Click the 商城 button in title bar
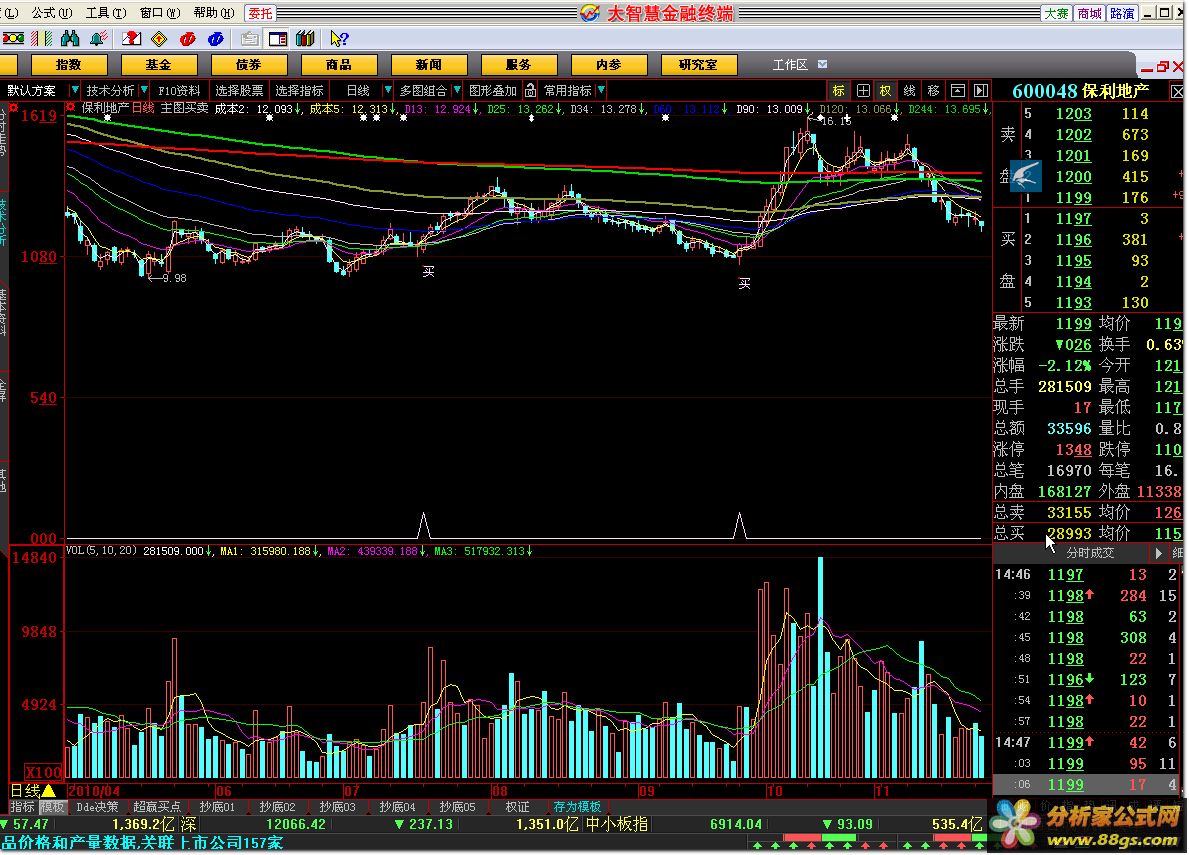Viewport: 1189px width, 855px height. 1090,13
